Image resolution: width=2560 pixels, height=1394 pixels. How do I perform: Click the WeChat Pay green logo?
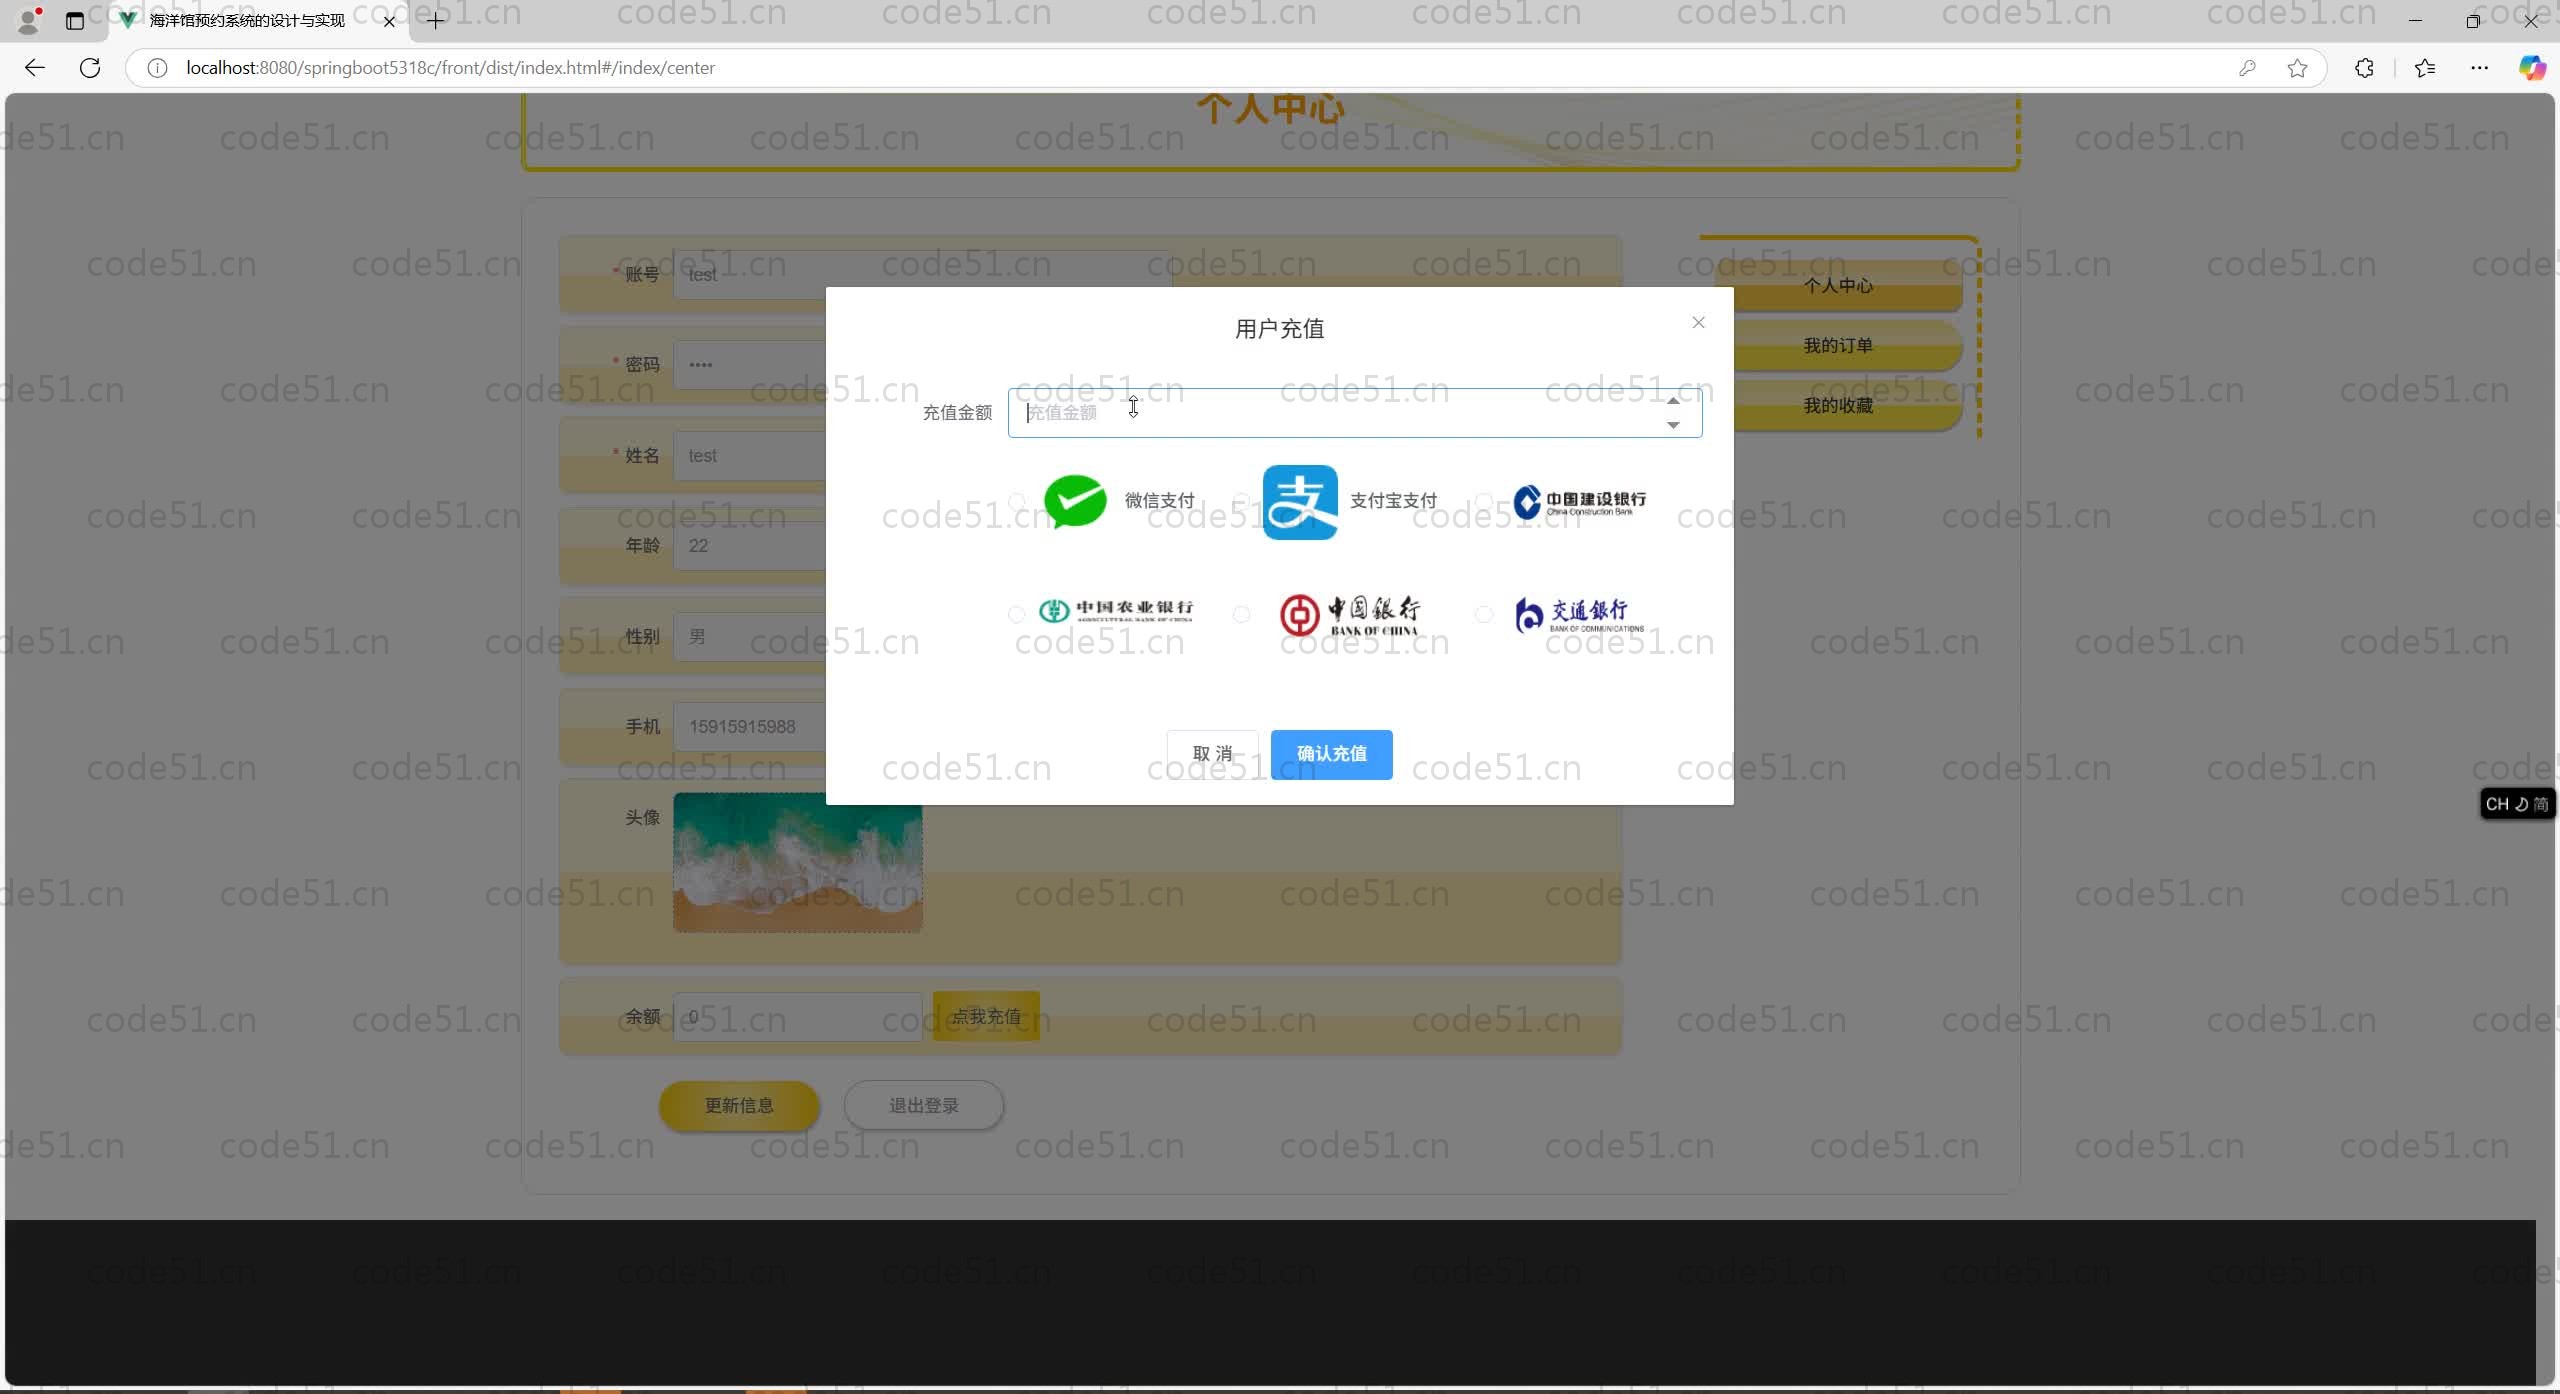click(x=1075, y=501)
